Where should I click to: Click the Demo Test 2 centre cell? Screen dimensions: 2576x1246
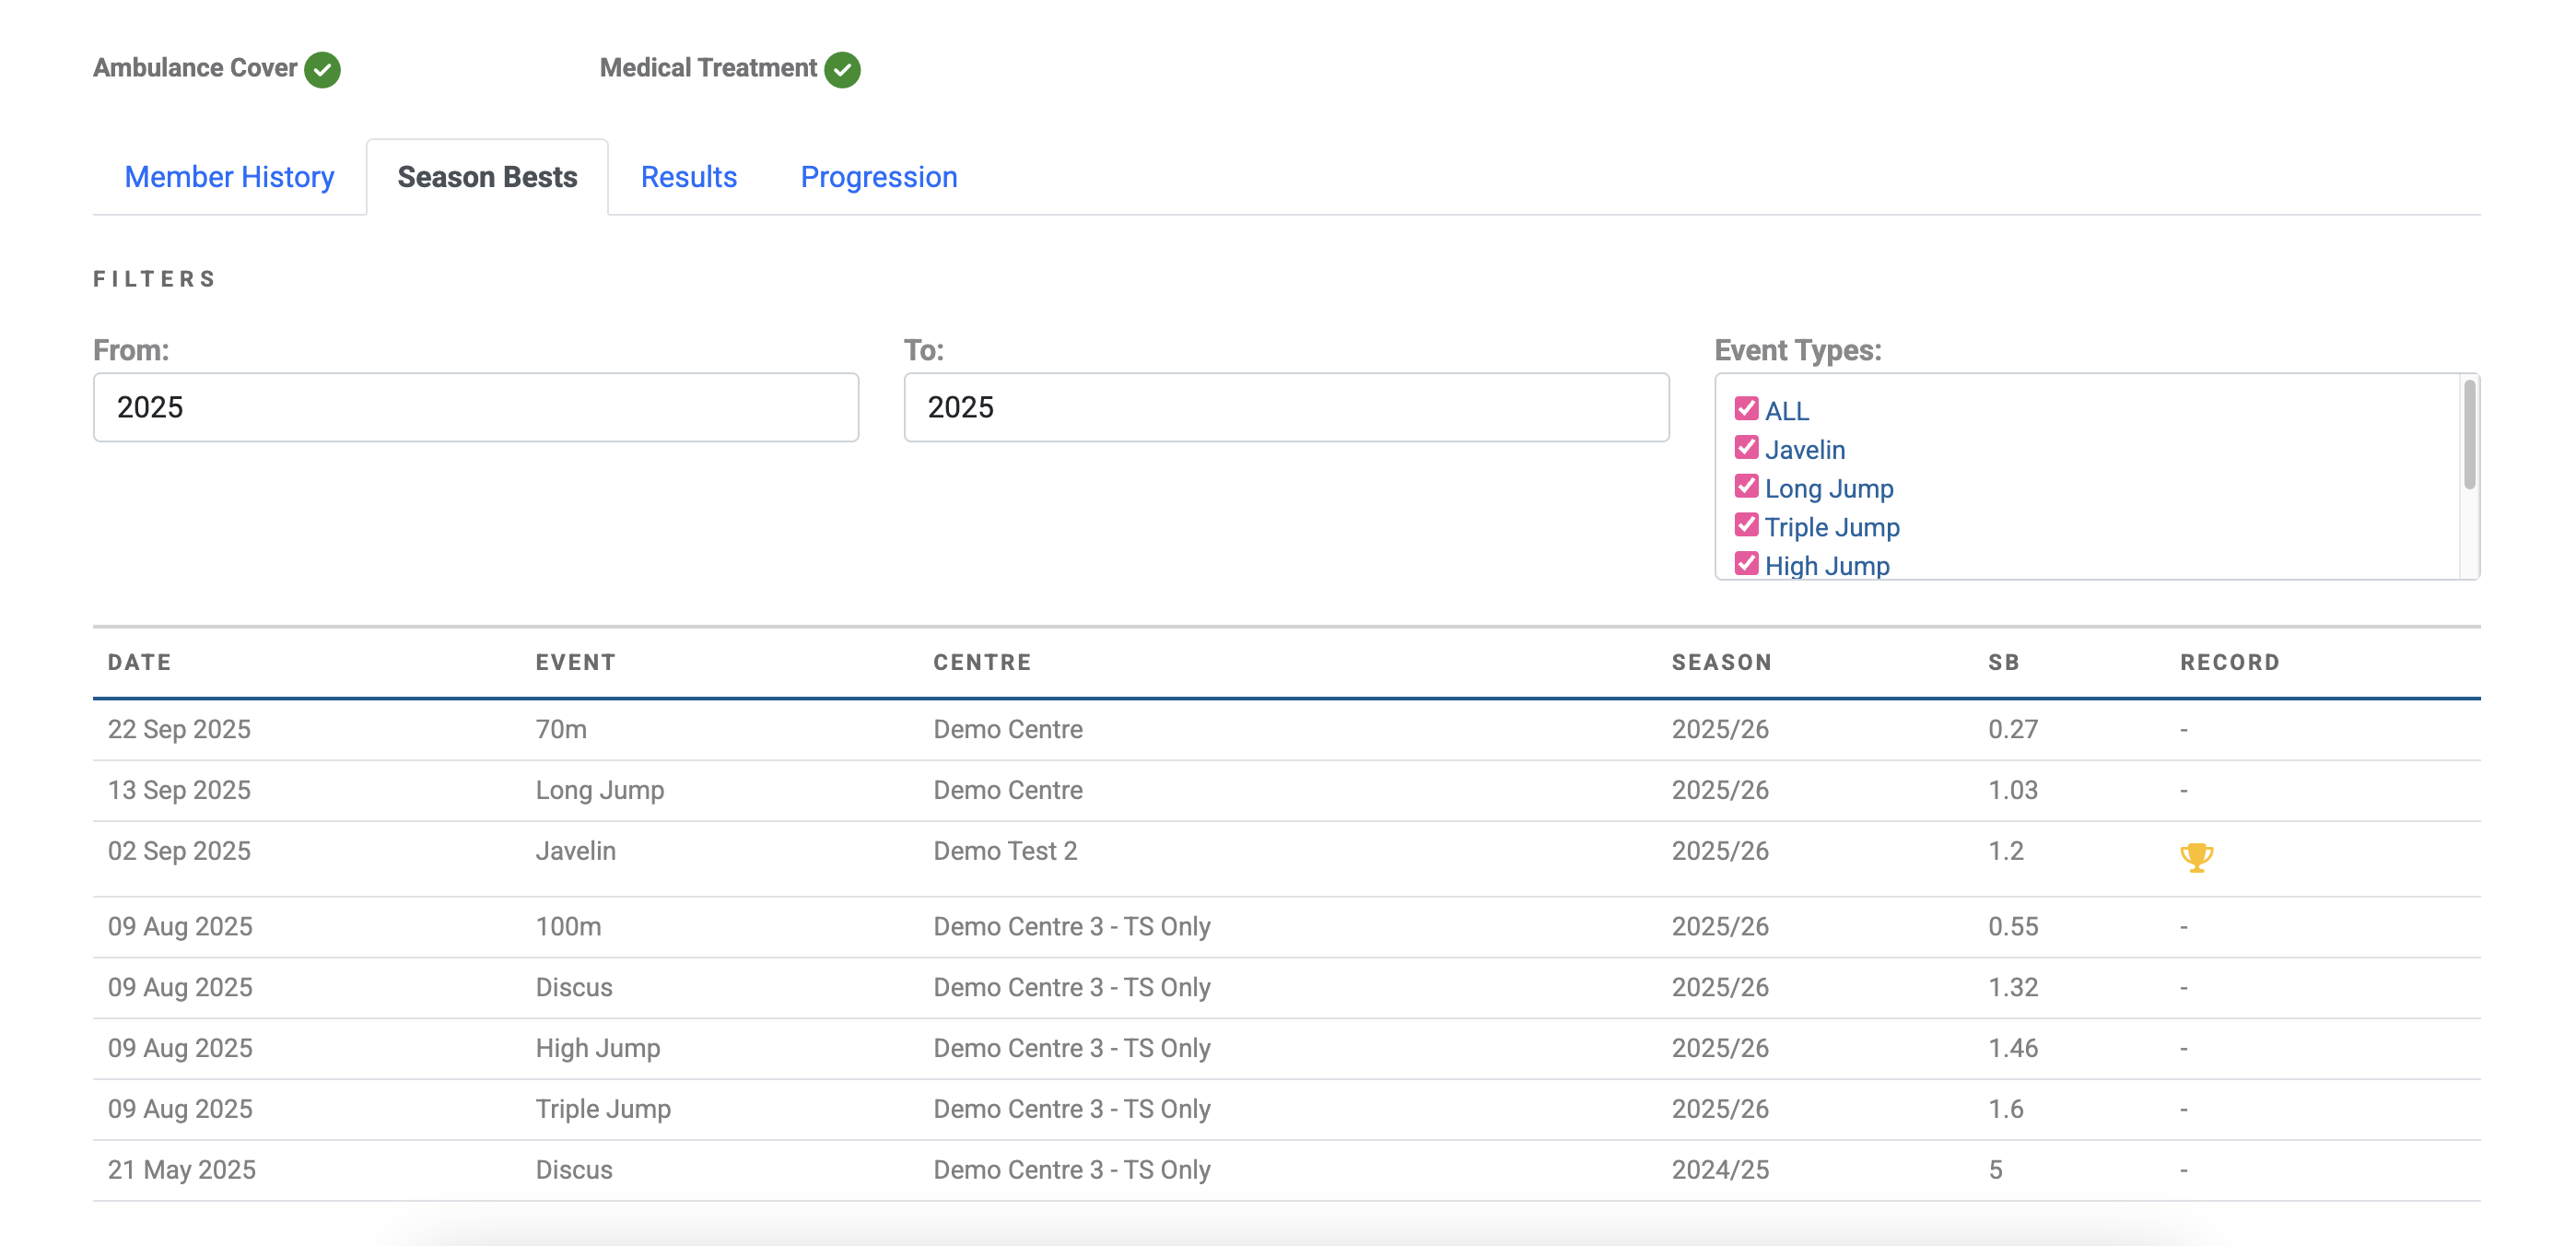click(1005, 851)
